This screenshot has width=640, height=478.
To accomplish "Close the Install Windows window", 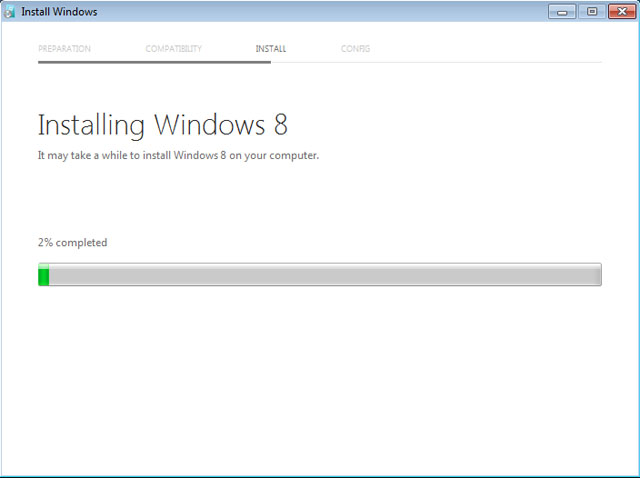I will coord(620,12).
